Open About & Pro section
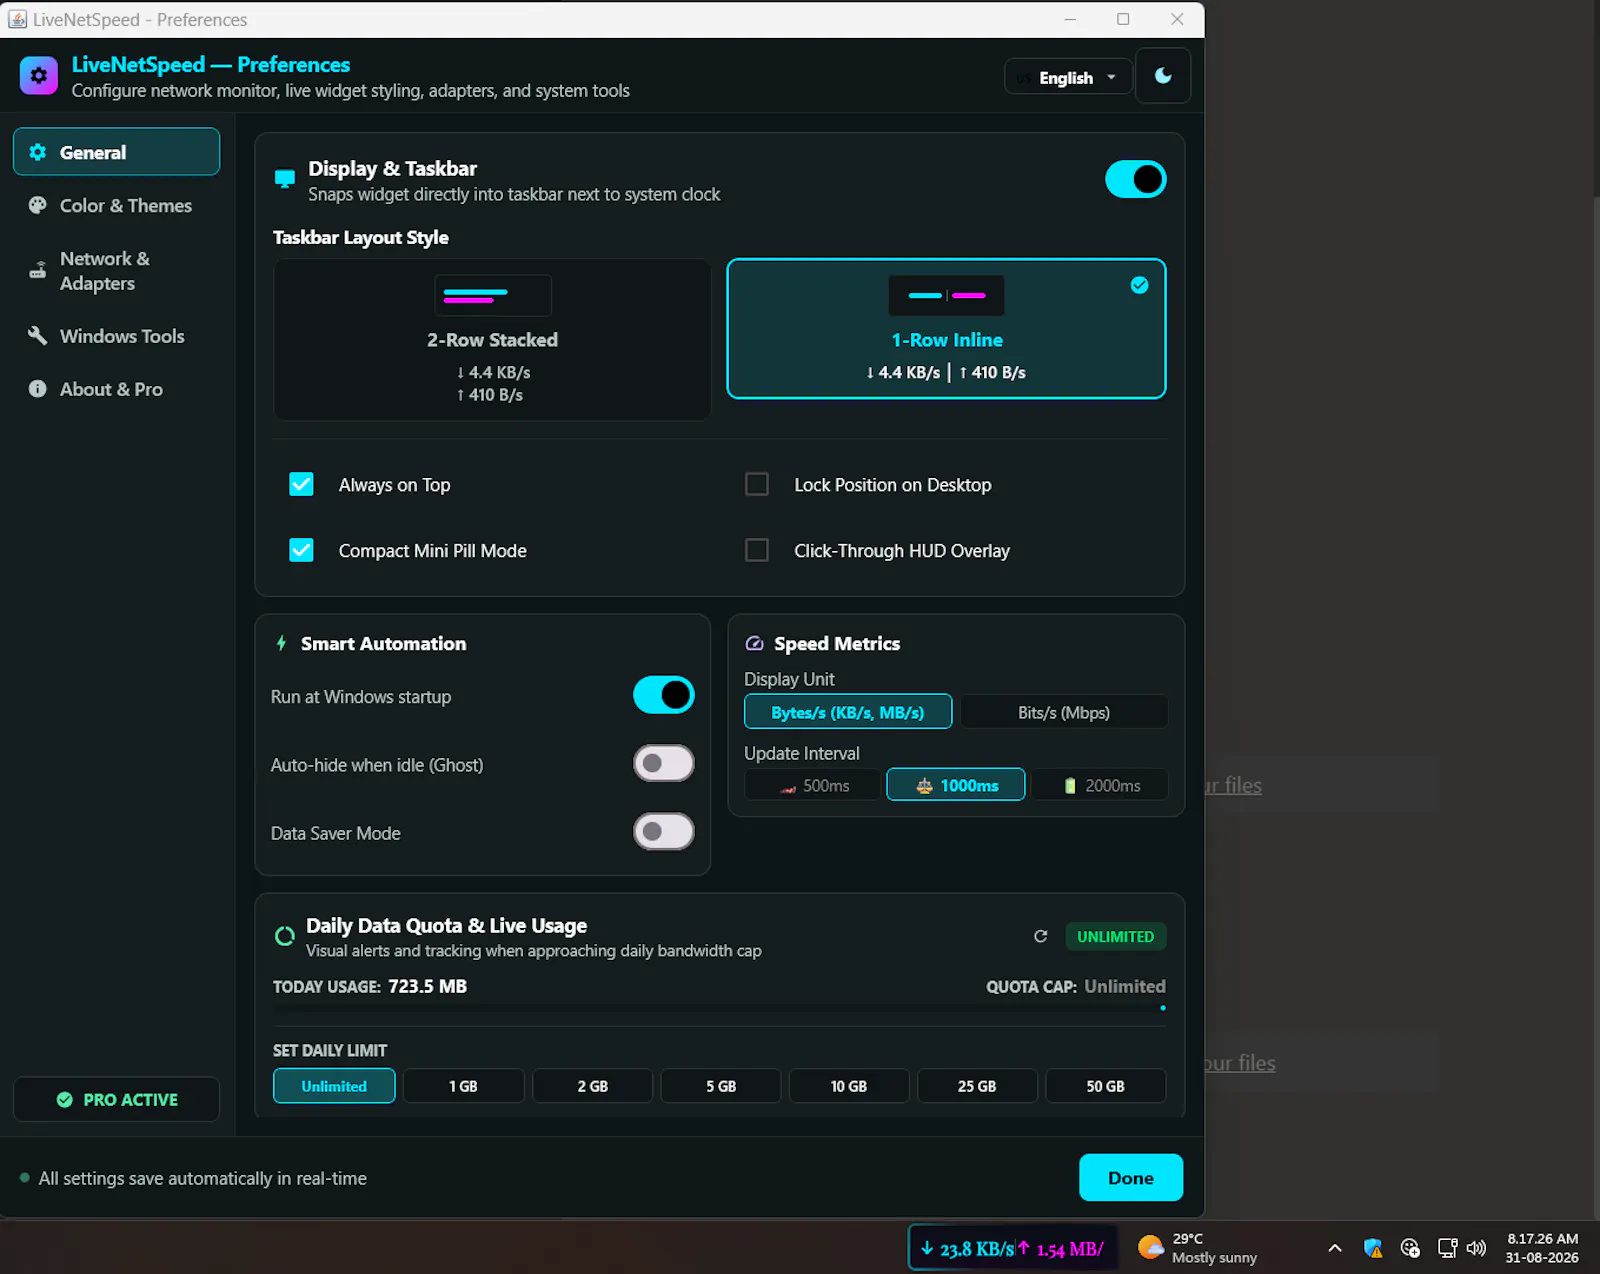The image size is (1600, 1274). (117, 389)
